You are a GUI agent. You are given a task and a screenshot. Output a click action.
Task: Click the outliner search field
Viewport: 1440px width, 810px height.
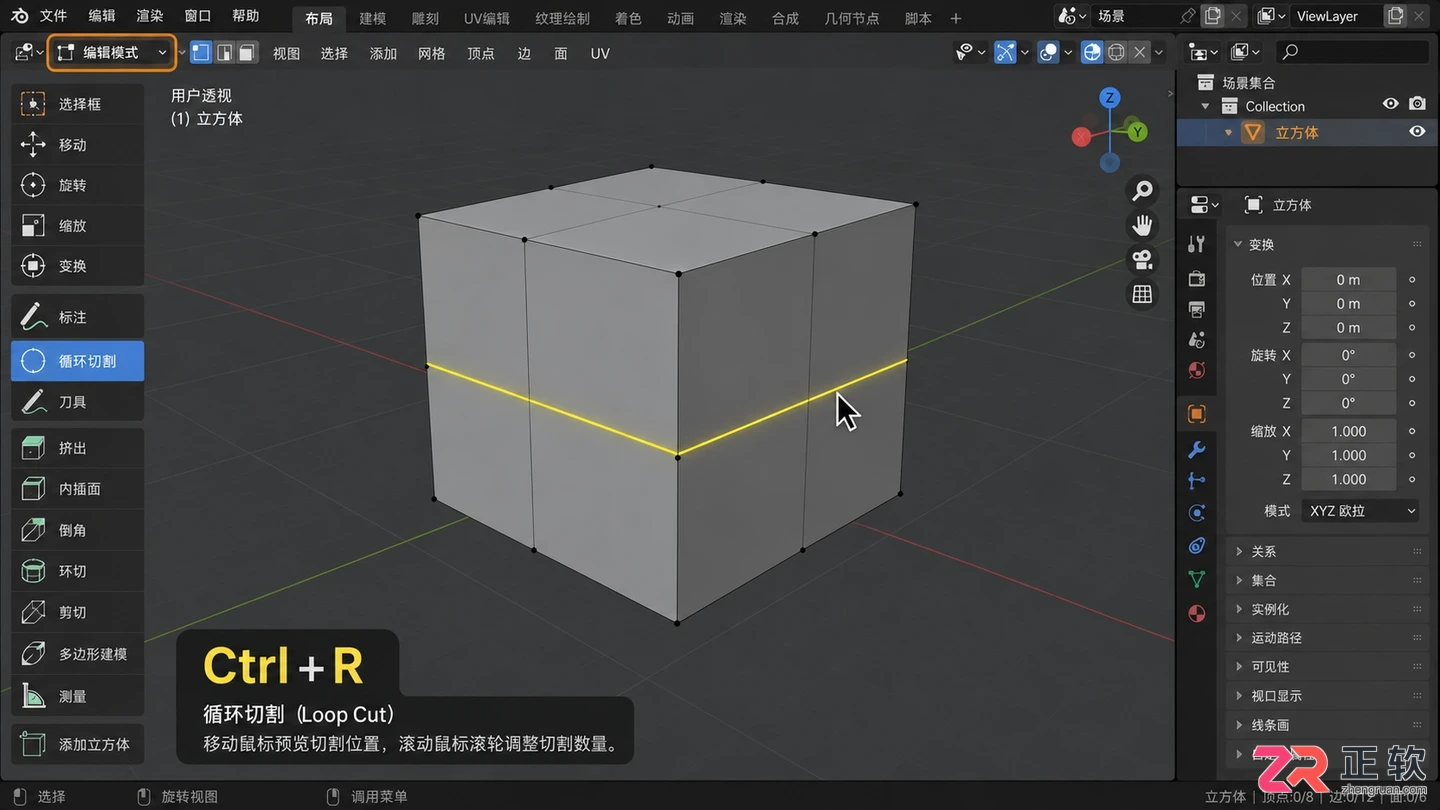pyautogui.click(x=1352, y=52)
